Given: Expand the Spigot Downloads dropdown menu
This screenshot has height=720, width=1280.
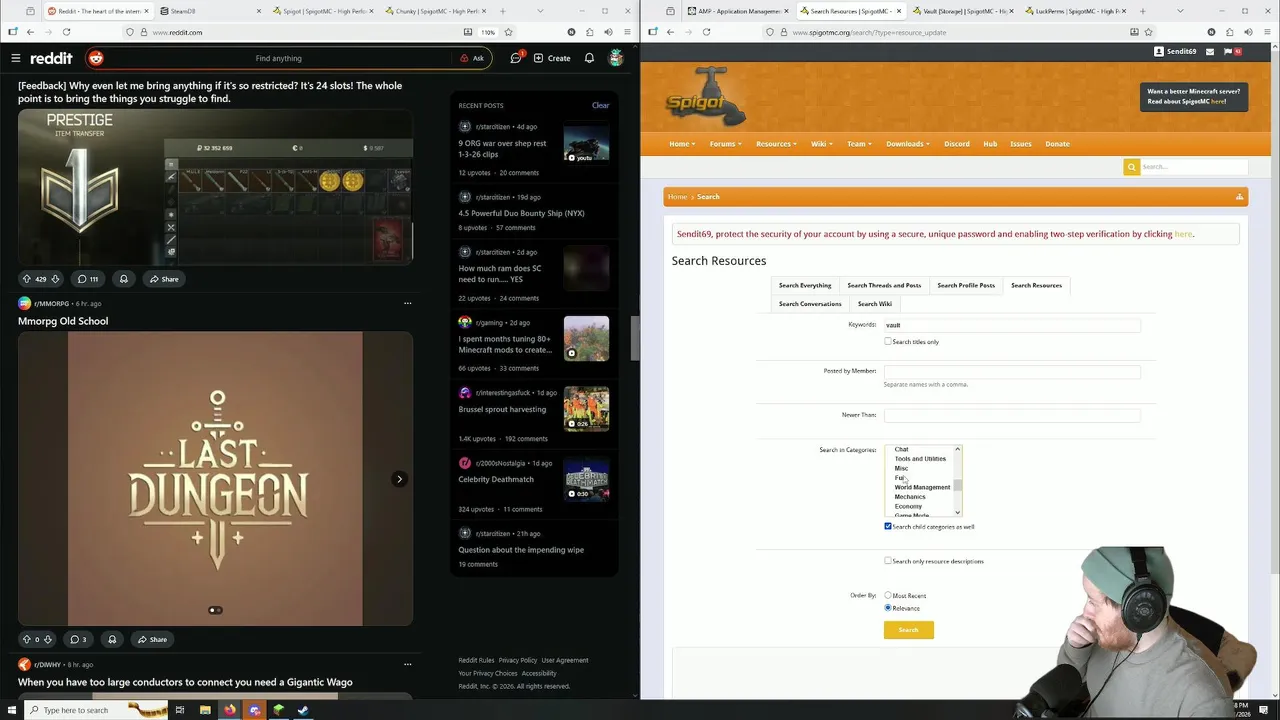Looking at the screenshot, I should pyautogui.click(x=908, y=144).
